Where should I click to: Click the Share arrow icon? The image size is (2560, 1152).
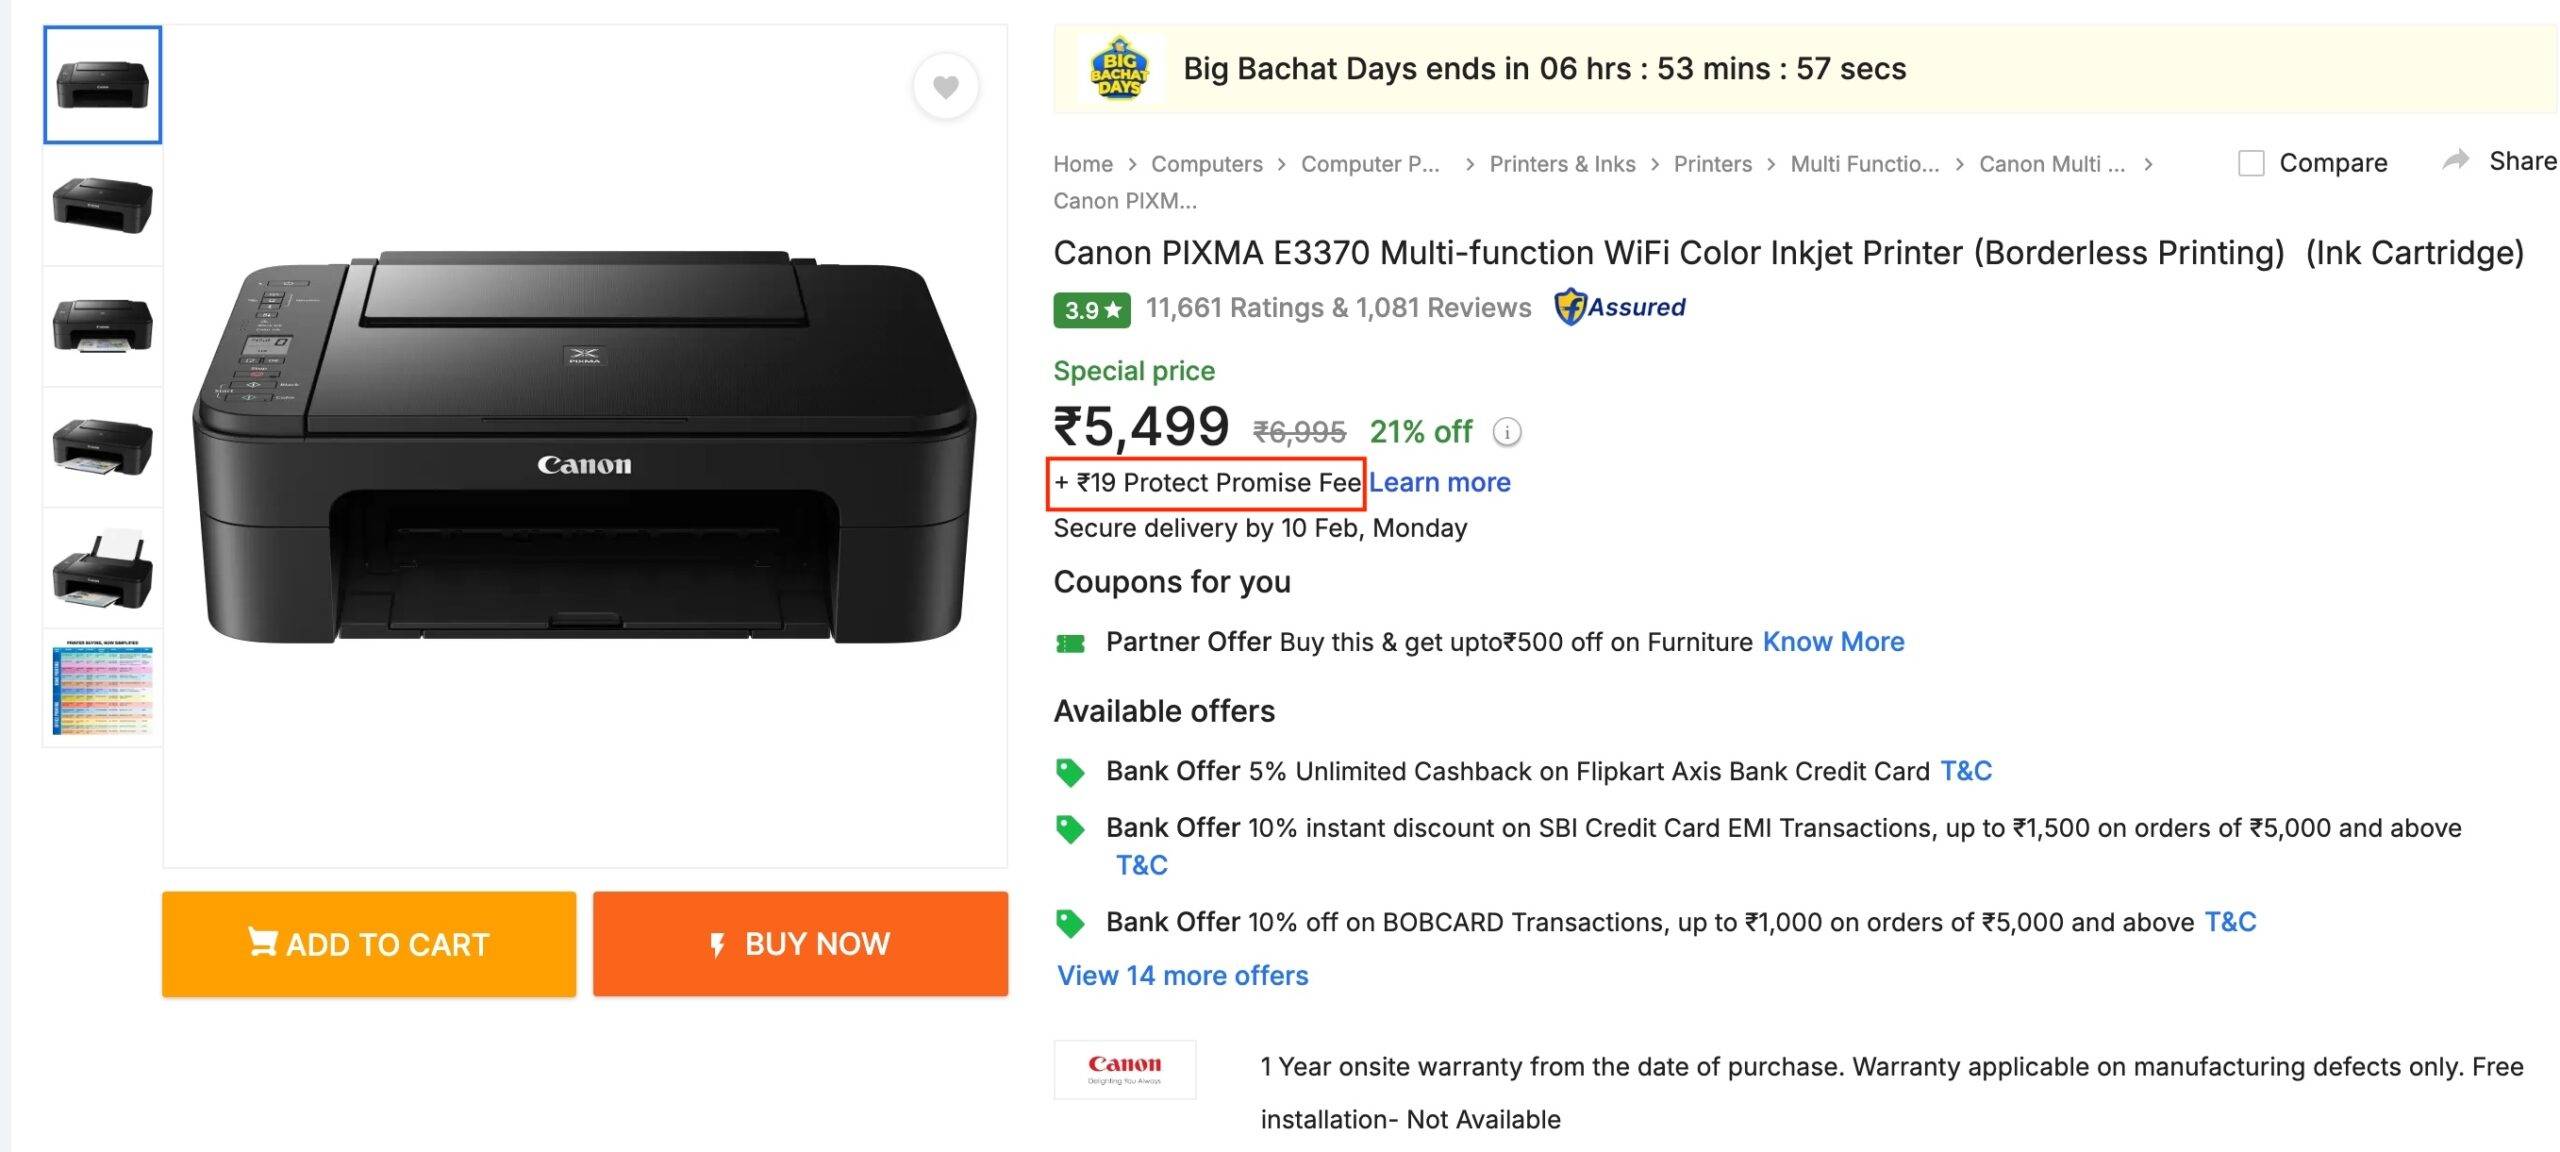[2455, 161]
